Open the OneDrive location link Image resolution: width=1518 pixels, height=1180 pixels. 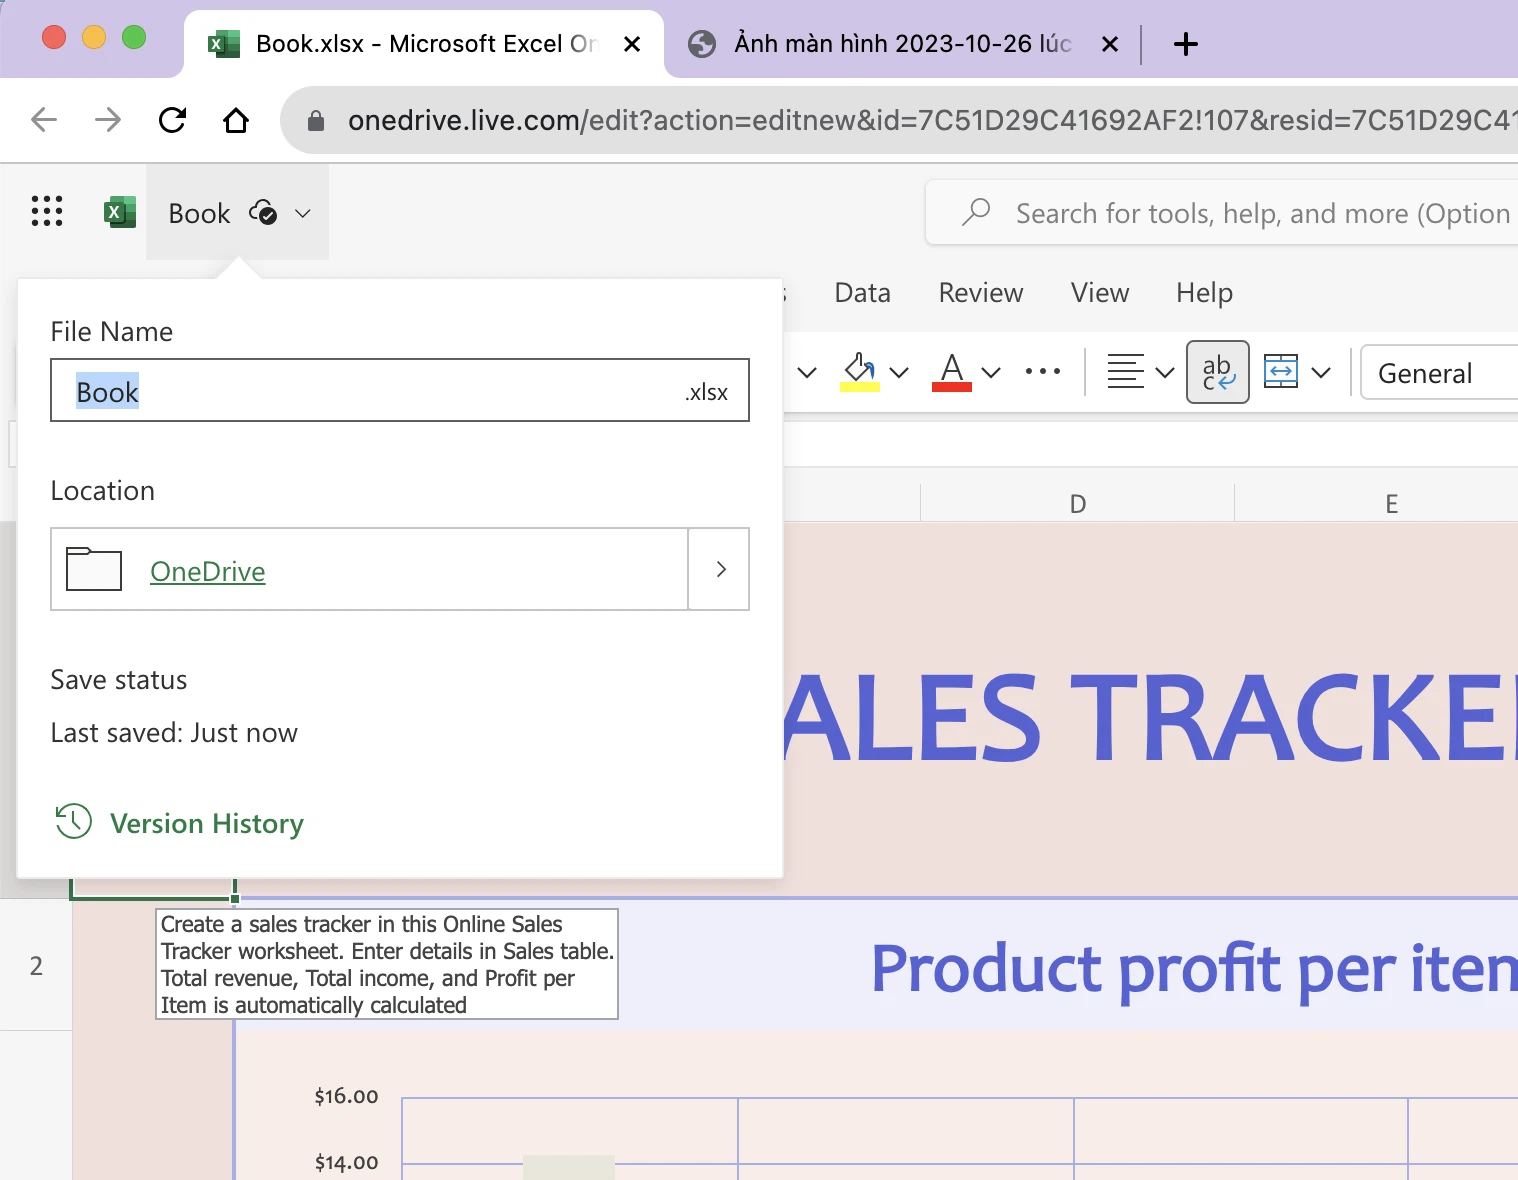(x=208, y=571)
